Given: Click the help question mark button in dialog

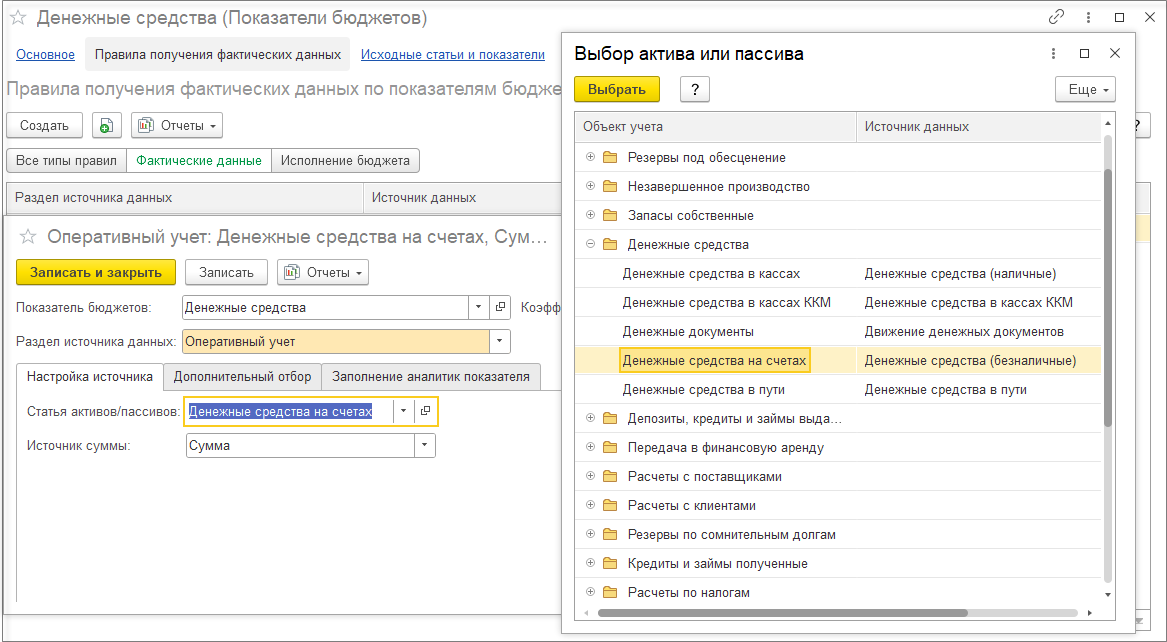Looking at the screenshot, I should click(694, 89).
